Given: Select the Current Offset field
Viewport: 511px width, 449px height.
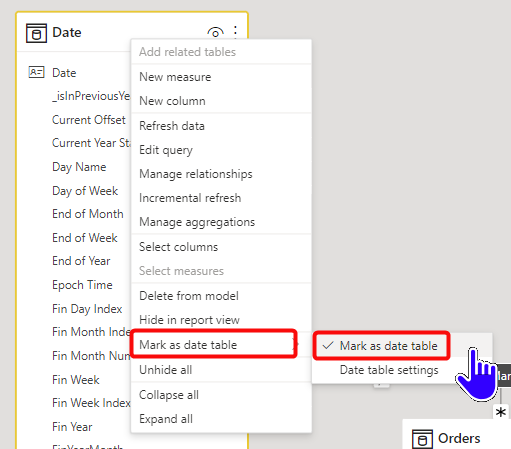Looking at the screenshot, I should point(89,120).
